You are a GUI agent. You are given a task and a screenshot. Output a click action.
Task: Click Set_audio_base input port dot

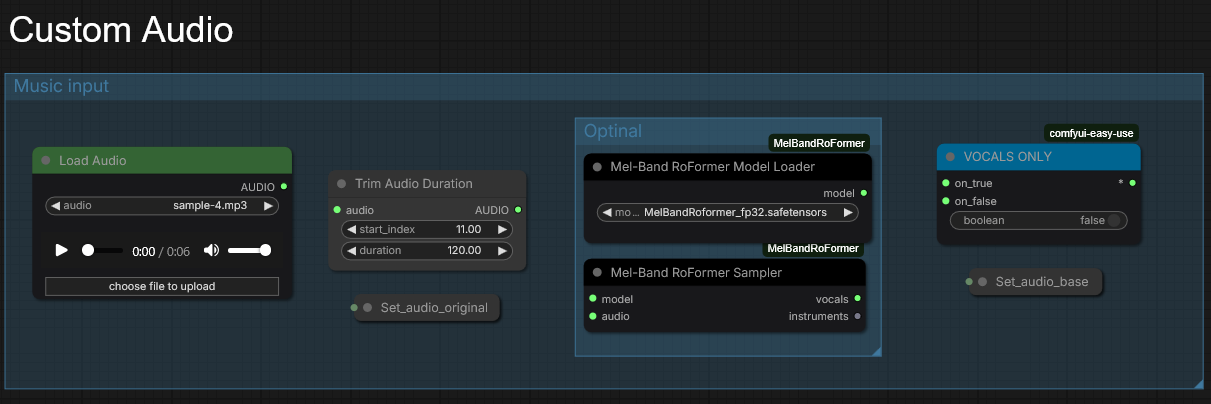pos(968,281)
